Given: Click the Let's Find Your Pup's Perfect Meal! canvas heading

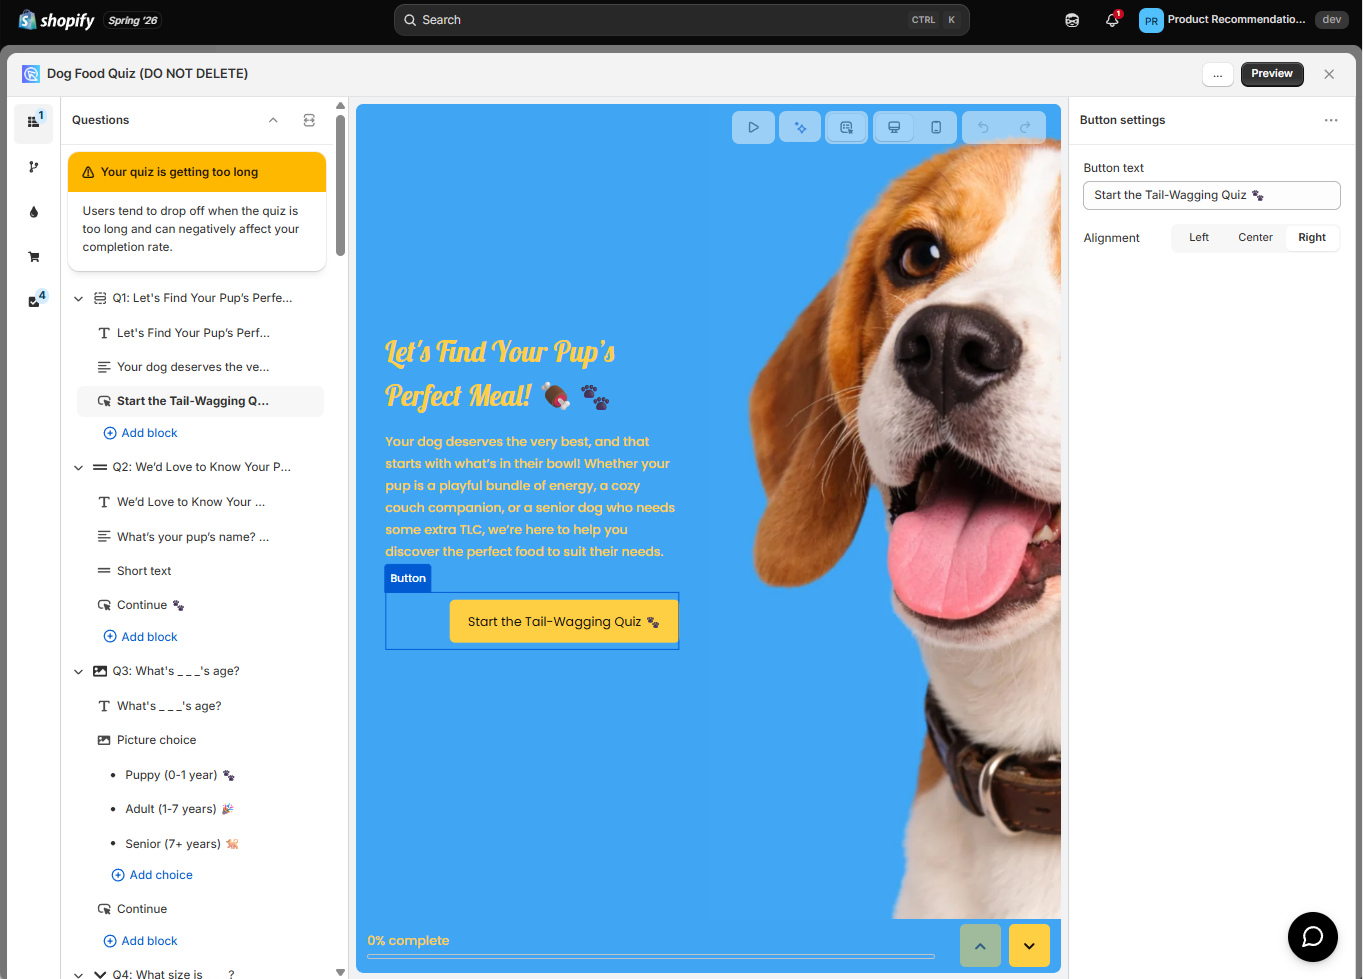Looking at the screenshot, I should [500, 374].
